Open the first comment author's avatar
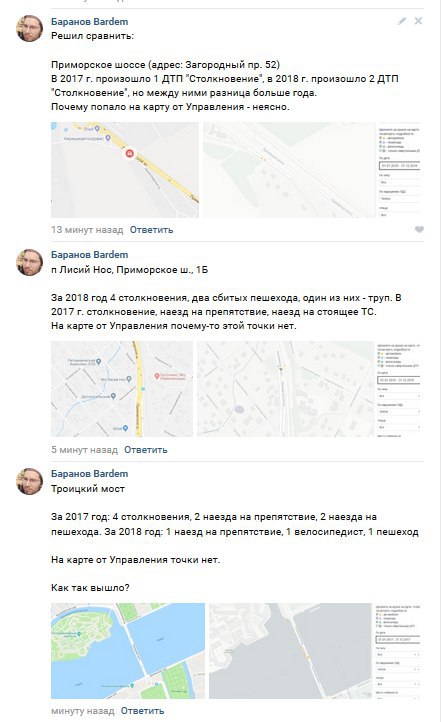The width and height of the screenshot is (441, 722). (x=30, y=29)
